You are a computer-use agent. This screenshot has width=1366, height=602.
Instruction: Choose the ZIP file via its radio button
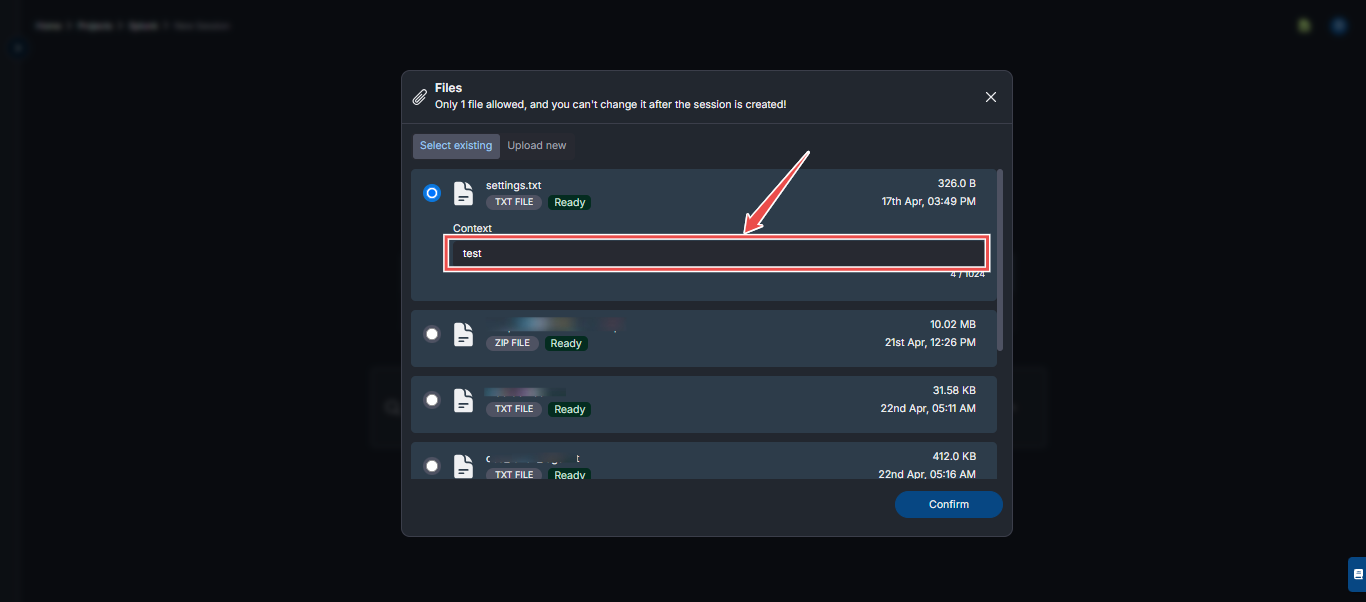(431, 333)
